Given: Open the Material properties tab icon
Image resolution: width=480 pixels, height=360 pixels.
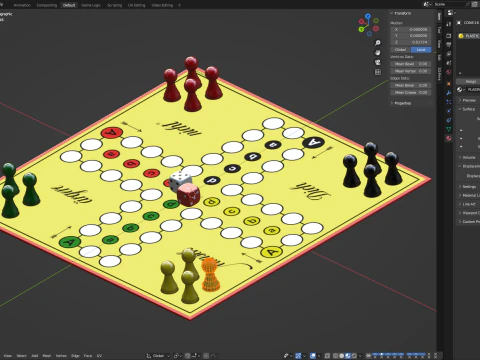Looking at the screenshot, I should click(449, 138).
